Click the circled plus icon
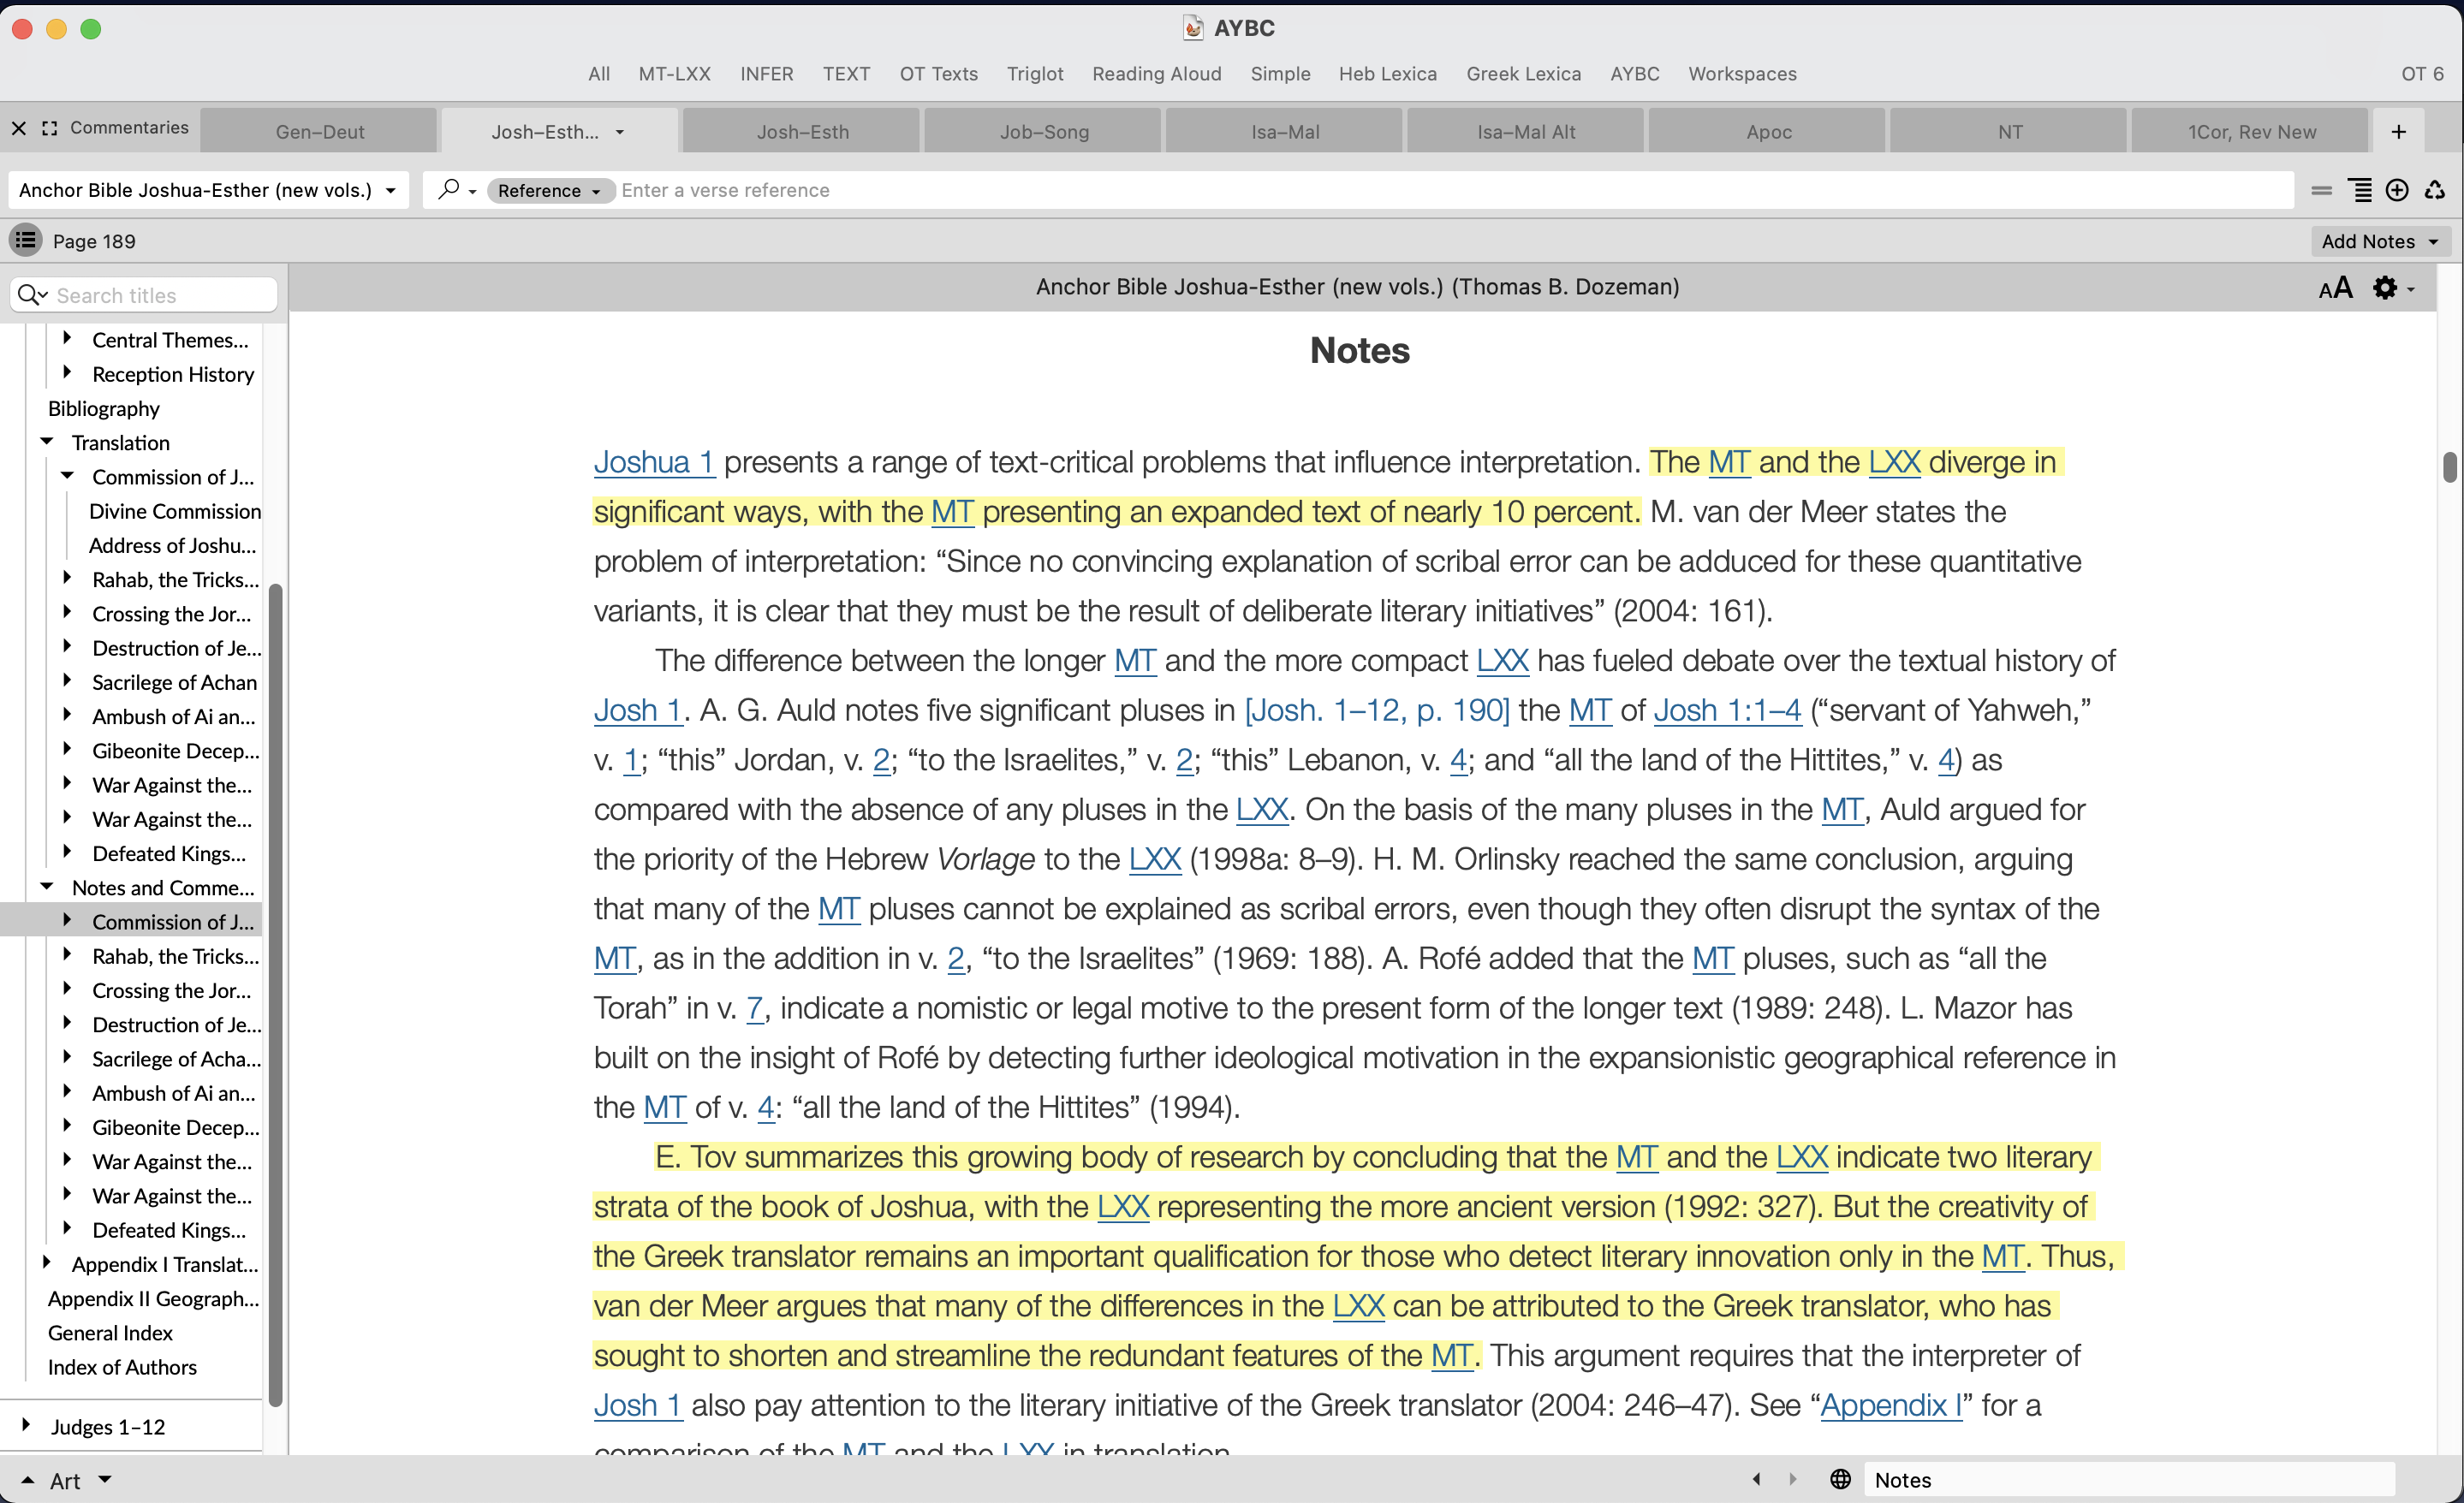The height and width of the screenshot is (1503, 2464). [2397, 190]
